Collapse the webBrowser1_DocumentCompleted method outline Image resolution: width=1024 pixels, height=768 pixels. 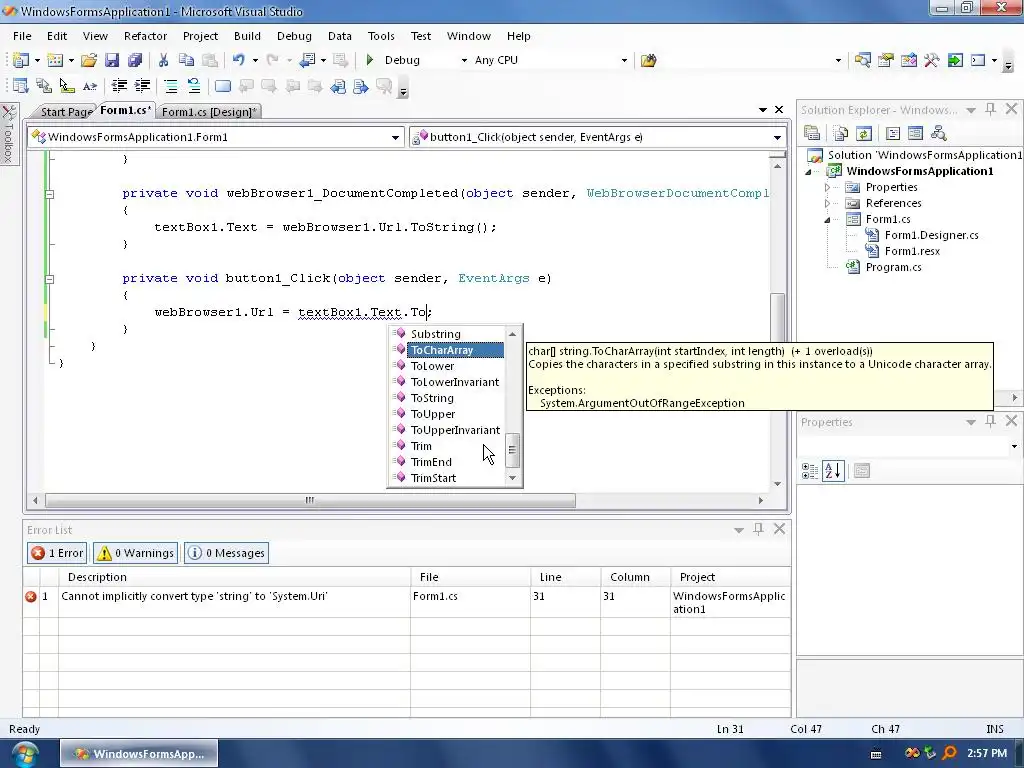point(50,193)
